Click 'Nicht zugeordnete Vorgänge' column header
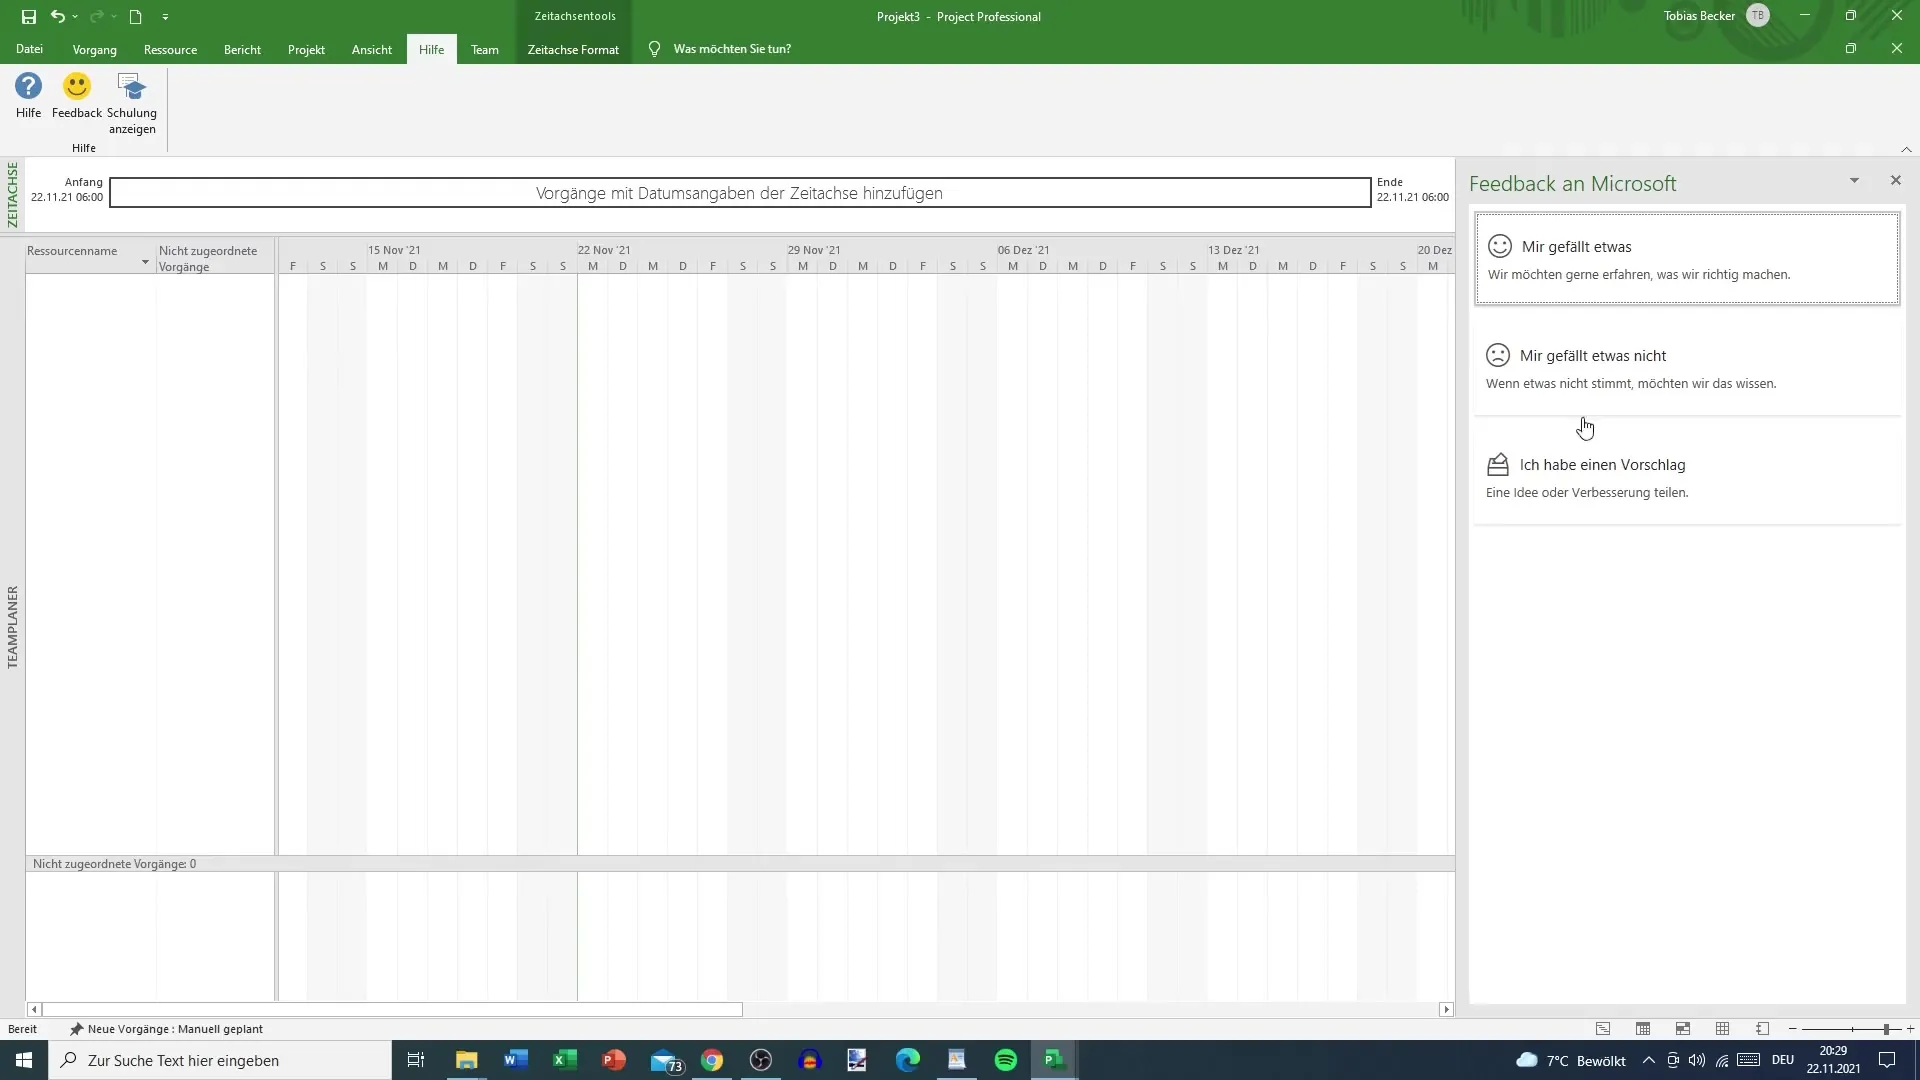 coord(214,258)
